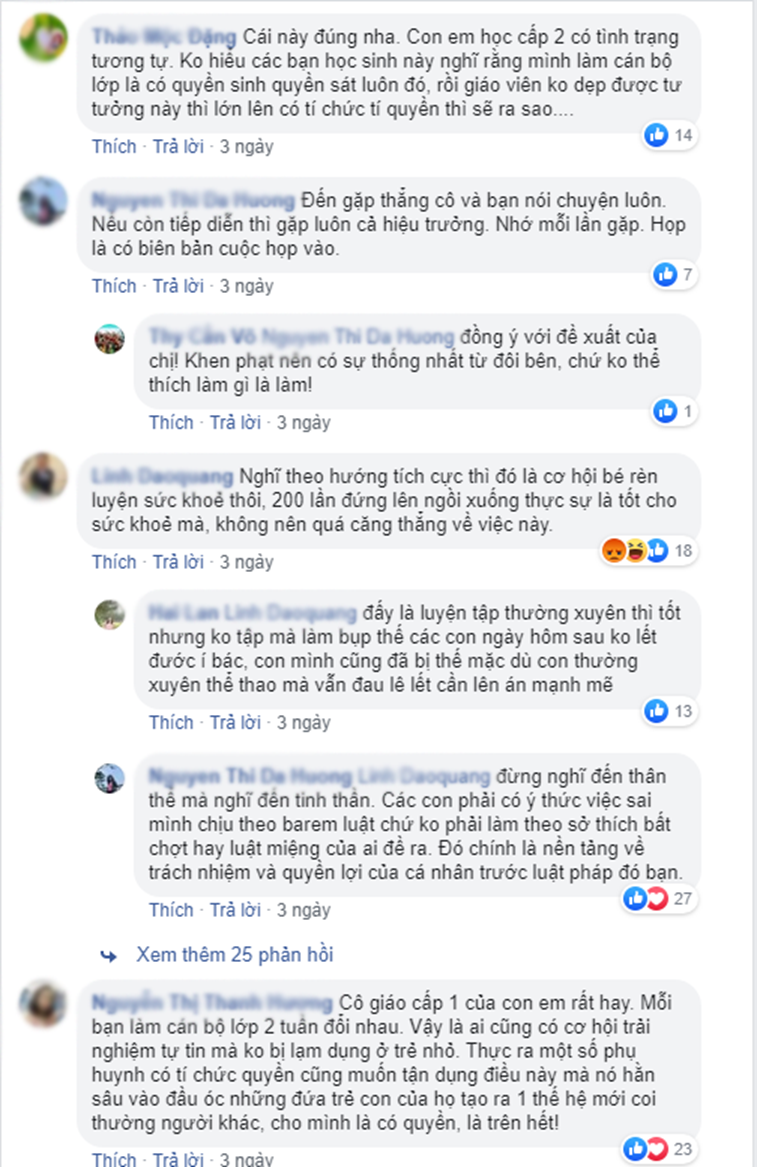Open avatar beside the cô giáo cấp 1 comment
757x1167 pixels.
pos(44,1004)
